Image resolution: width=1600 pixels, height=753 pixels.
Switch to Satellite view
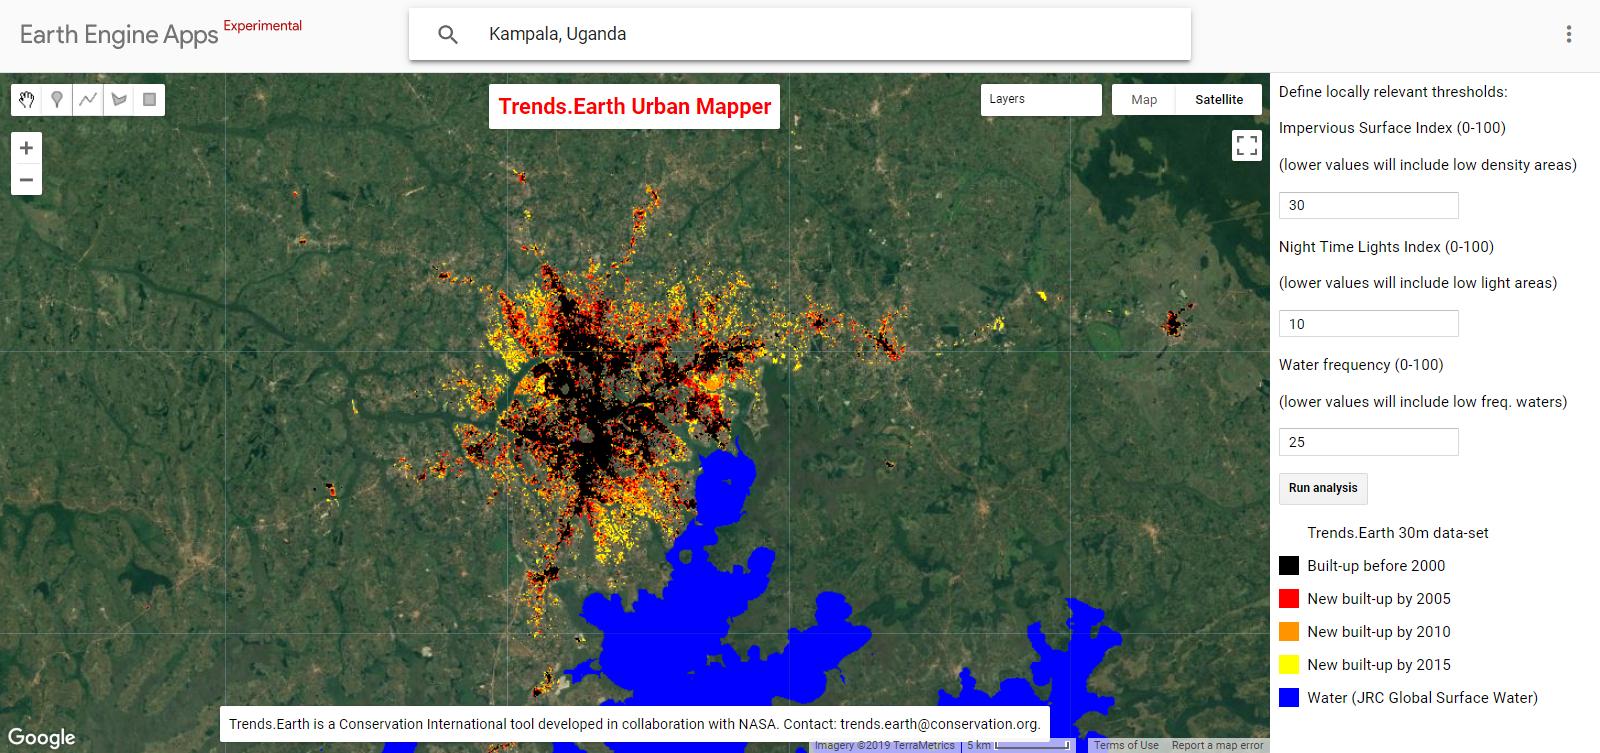[x=1219, y=100]
